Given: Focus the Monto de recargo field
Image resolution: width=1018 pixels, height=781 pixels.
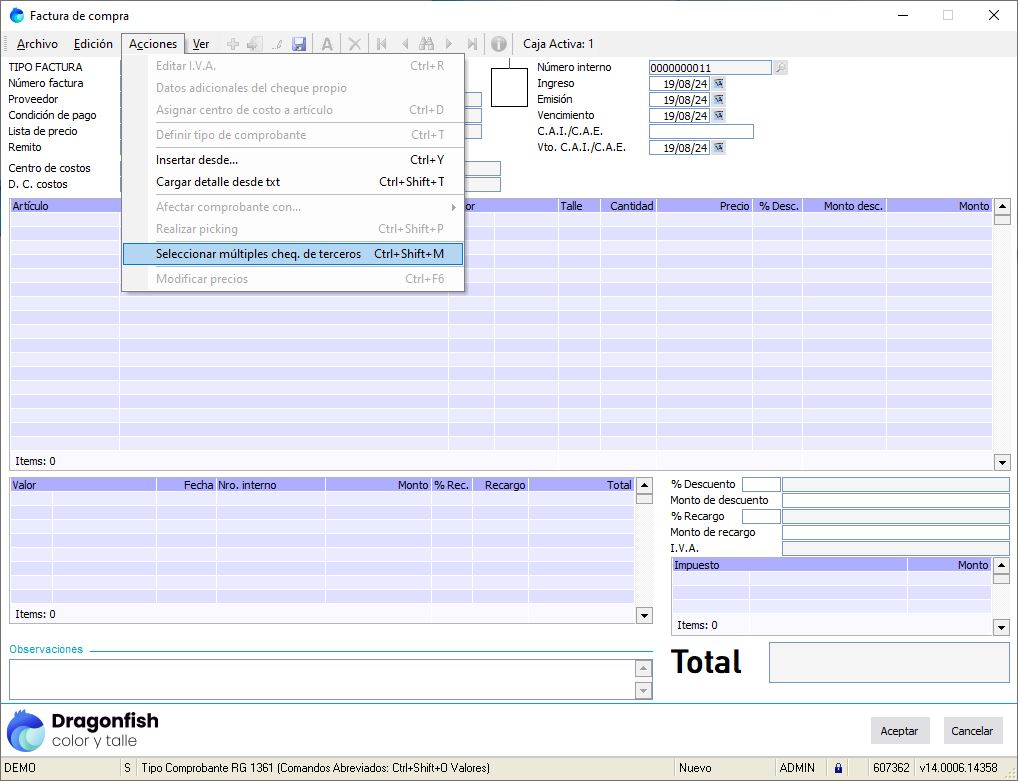Looking at the screenshot, I should [895, 532].
